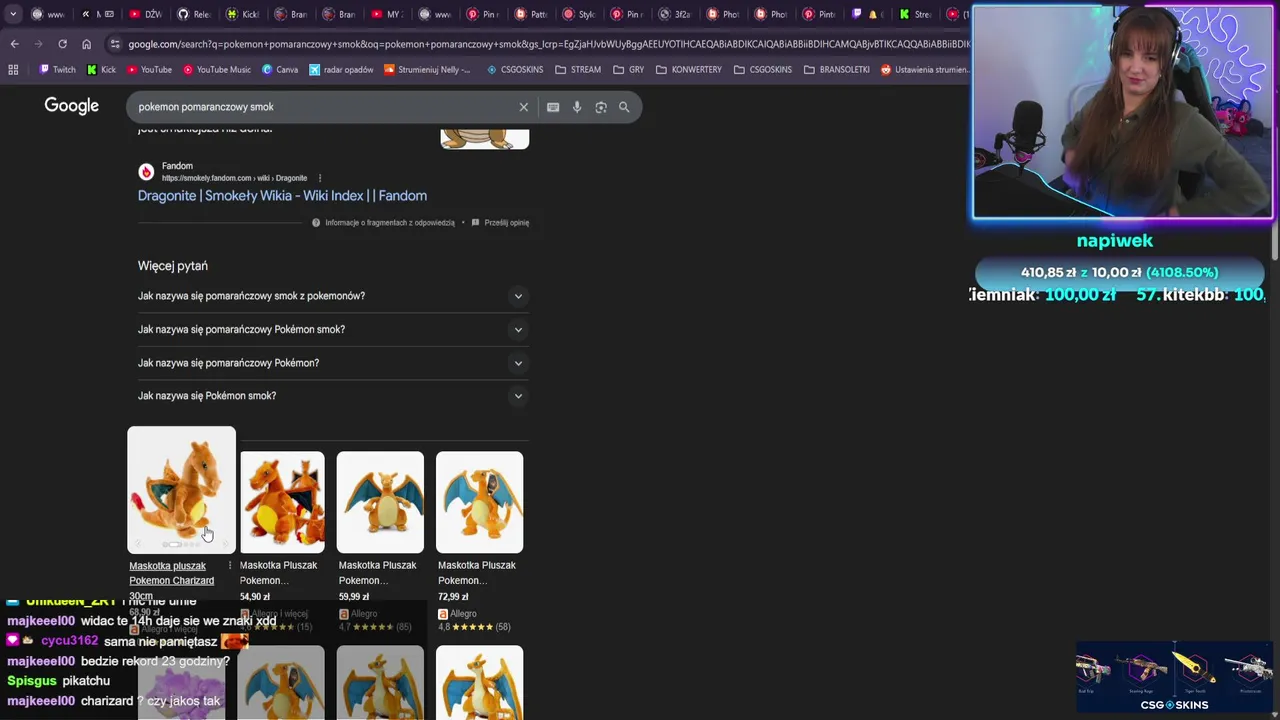The image size is (1280, 720).
Task: Click the '54,90 zł' price text
Action: point(255,597)
